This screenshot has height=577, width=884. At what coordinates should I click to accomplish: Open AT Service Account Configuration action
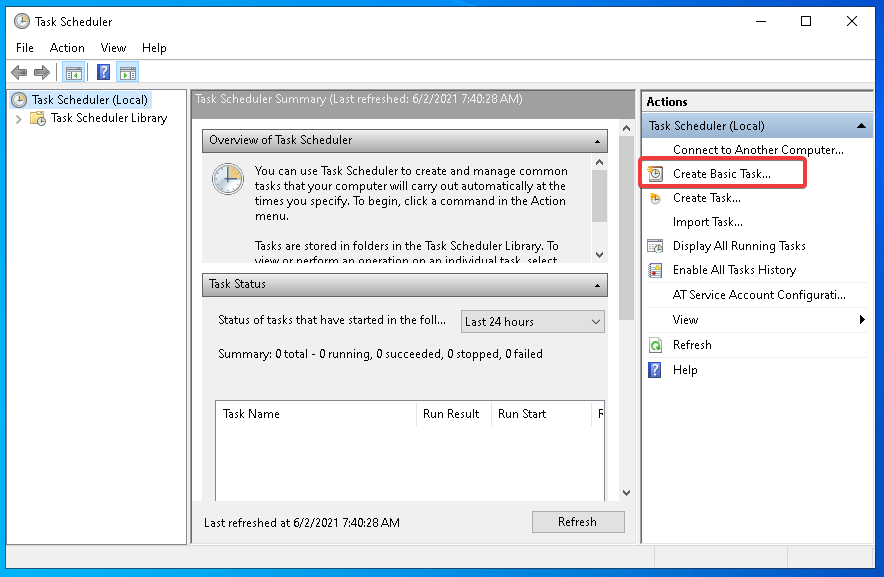click(759, 295)
